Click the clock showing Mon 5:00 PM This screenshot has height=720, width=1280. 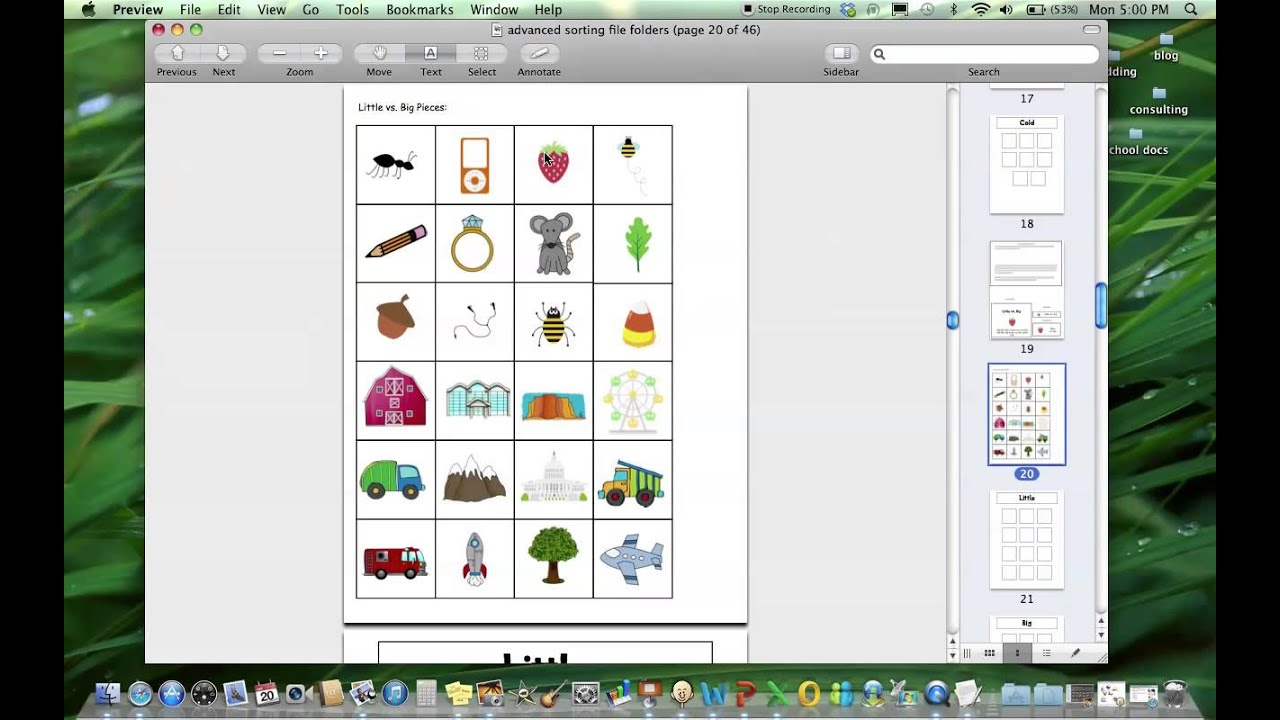click(1129, 10)
